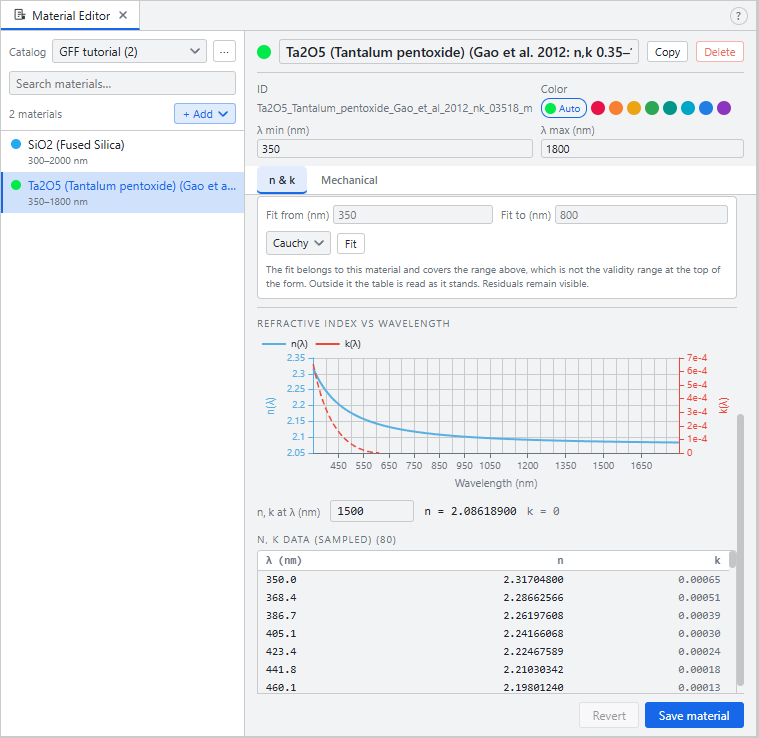Open the Catalog dropdown GFF tutorial (2)
Image resolution: width=759 pixels, height=738 pixels.
pos(129,51)
